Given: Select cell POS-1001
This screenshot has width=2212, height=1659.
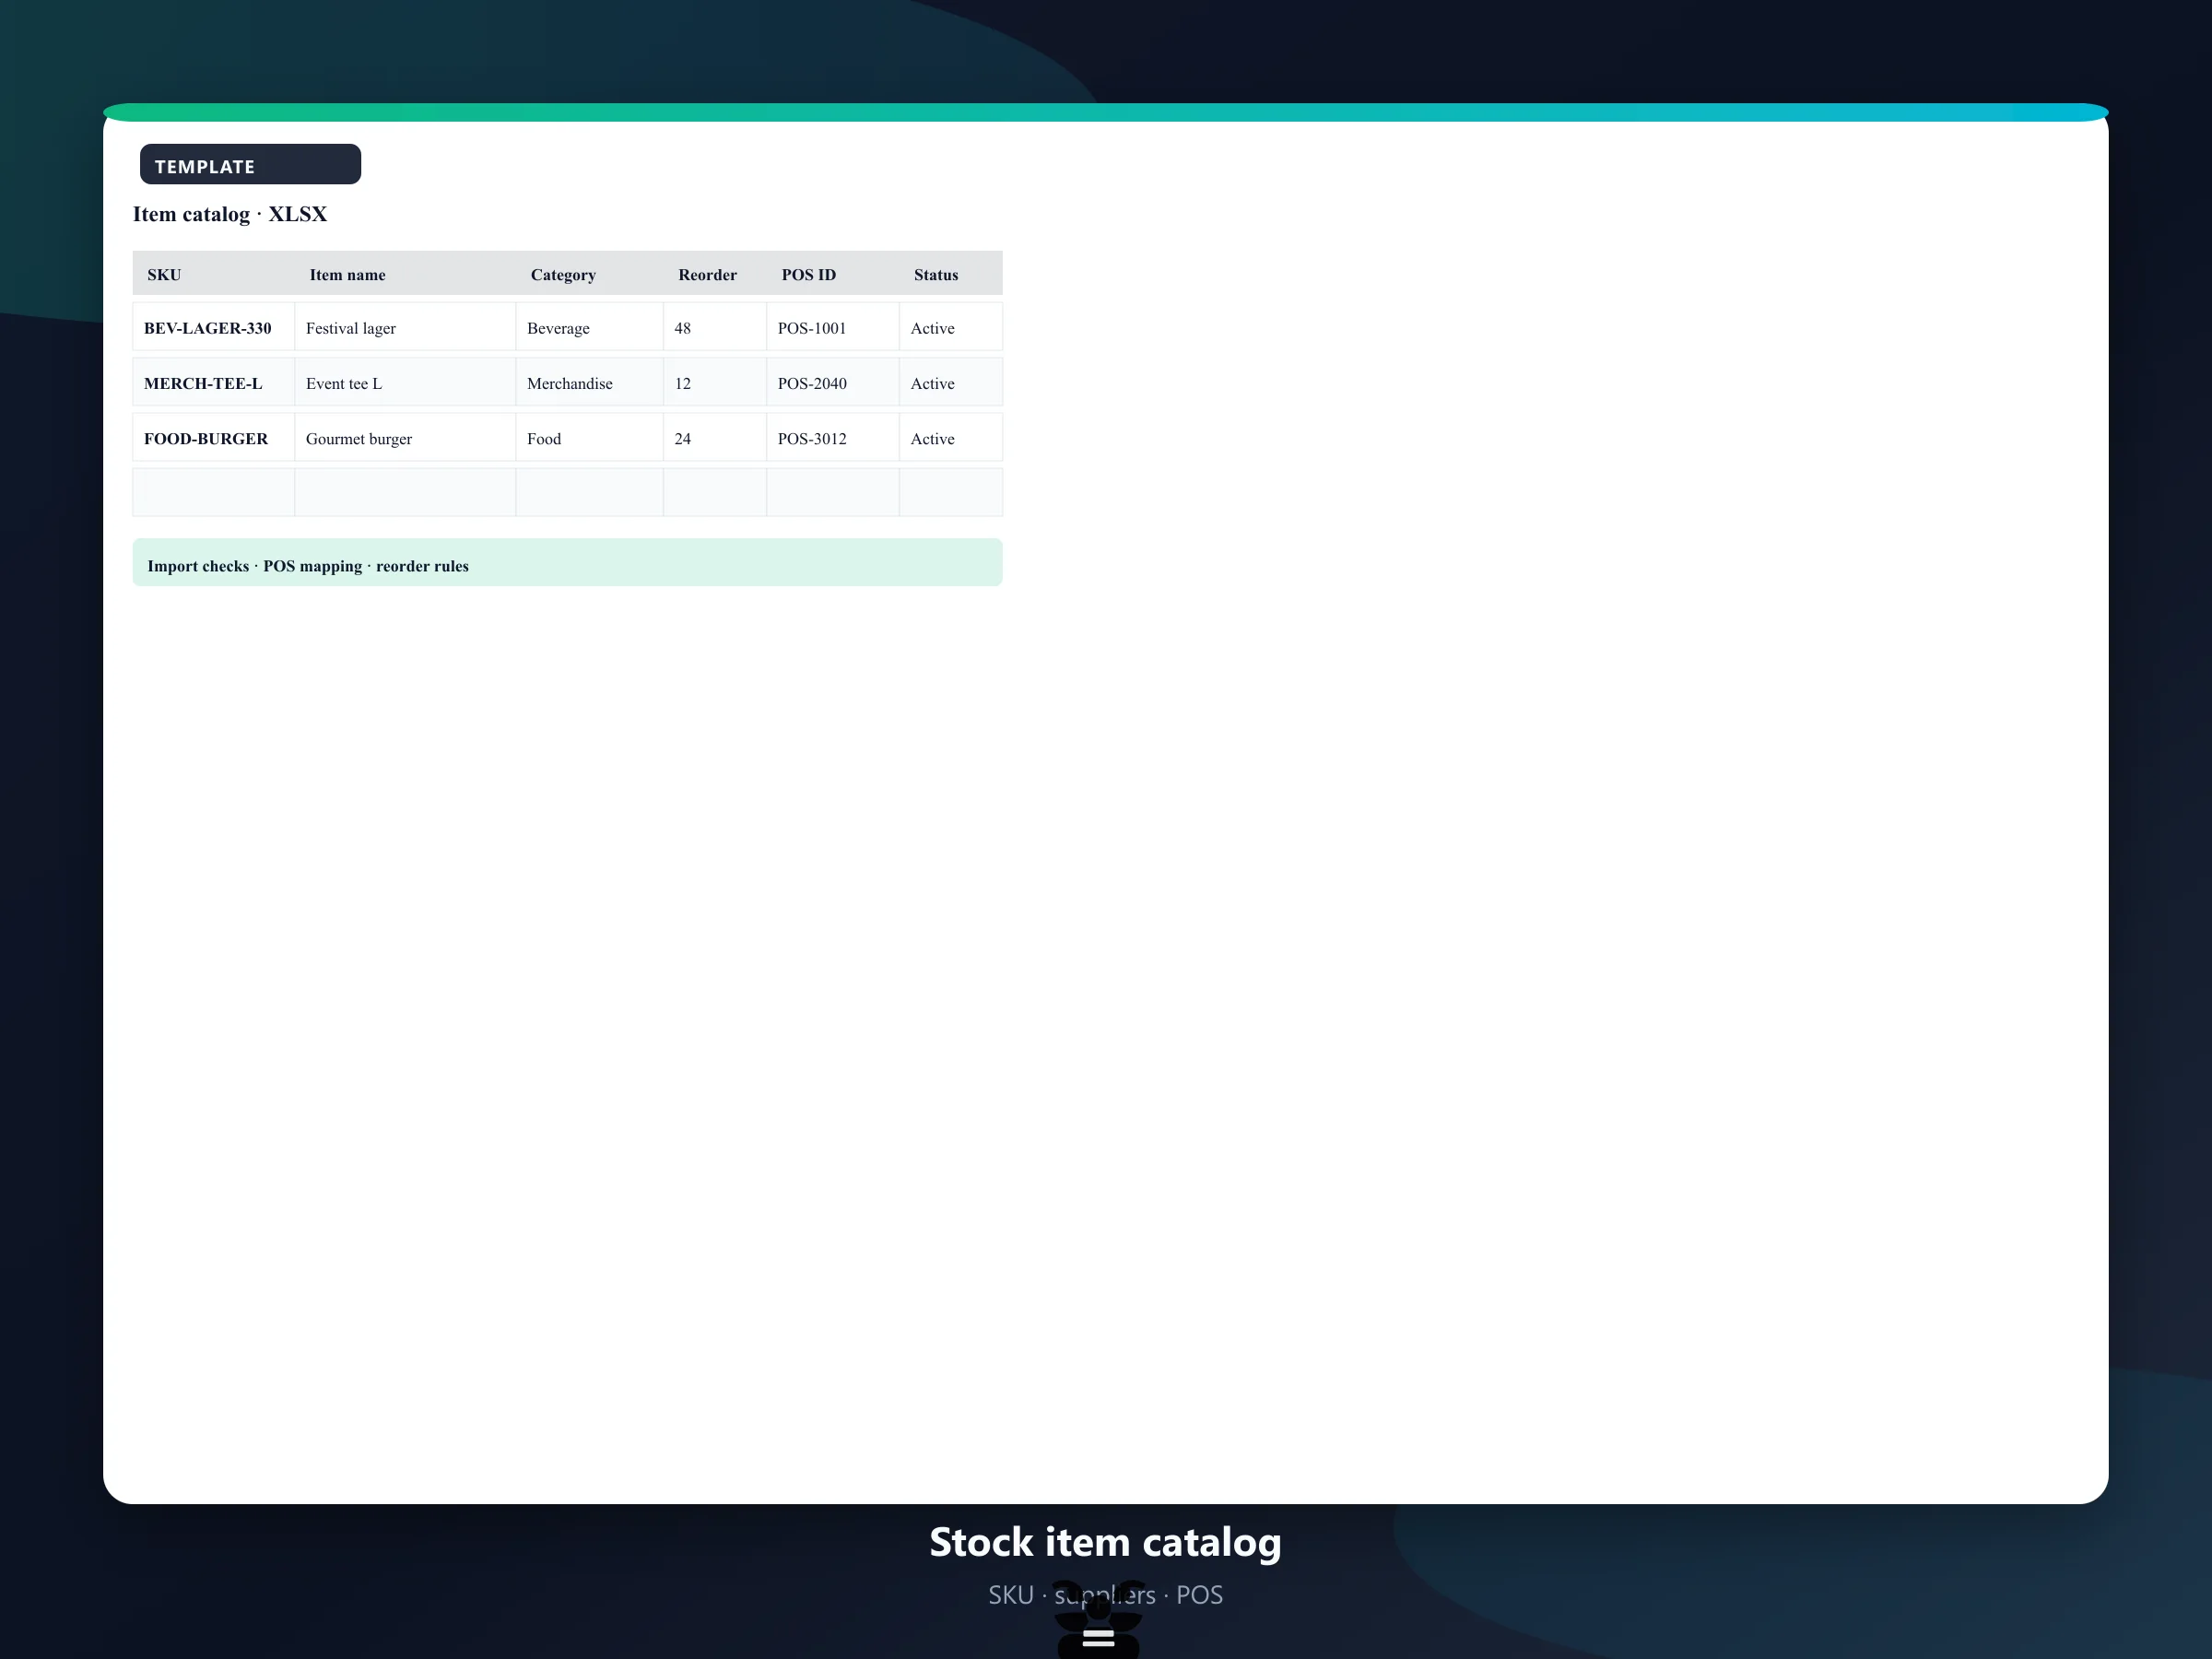Looking at the screenshot, I should tap(833, 327).
